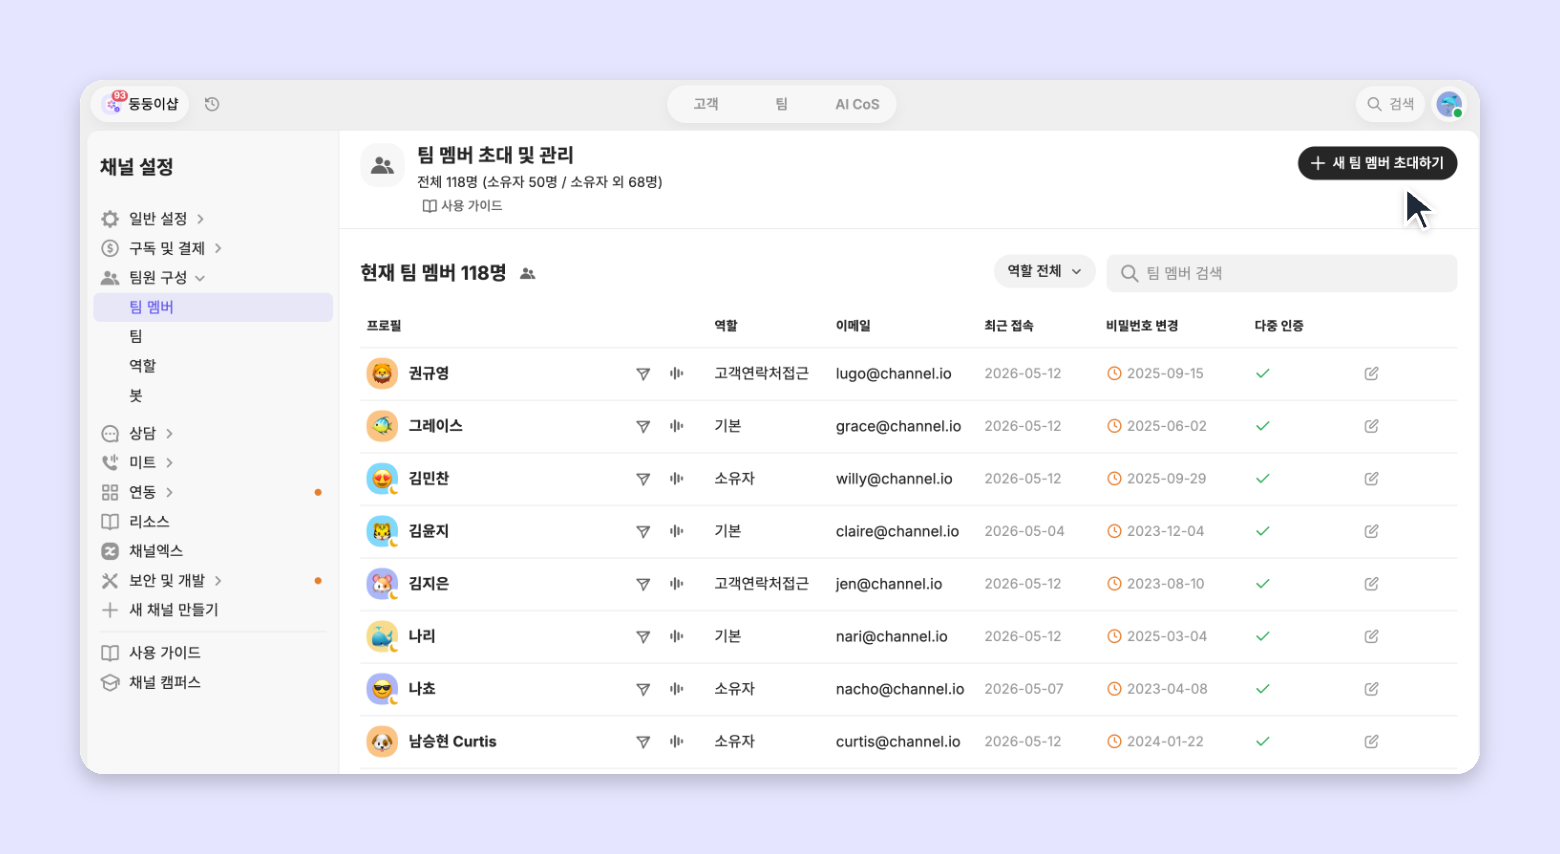
Task: Select 역할 under 팀원 구성
Action: (x=142, y=366)
